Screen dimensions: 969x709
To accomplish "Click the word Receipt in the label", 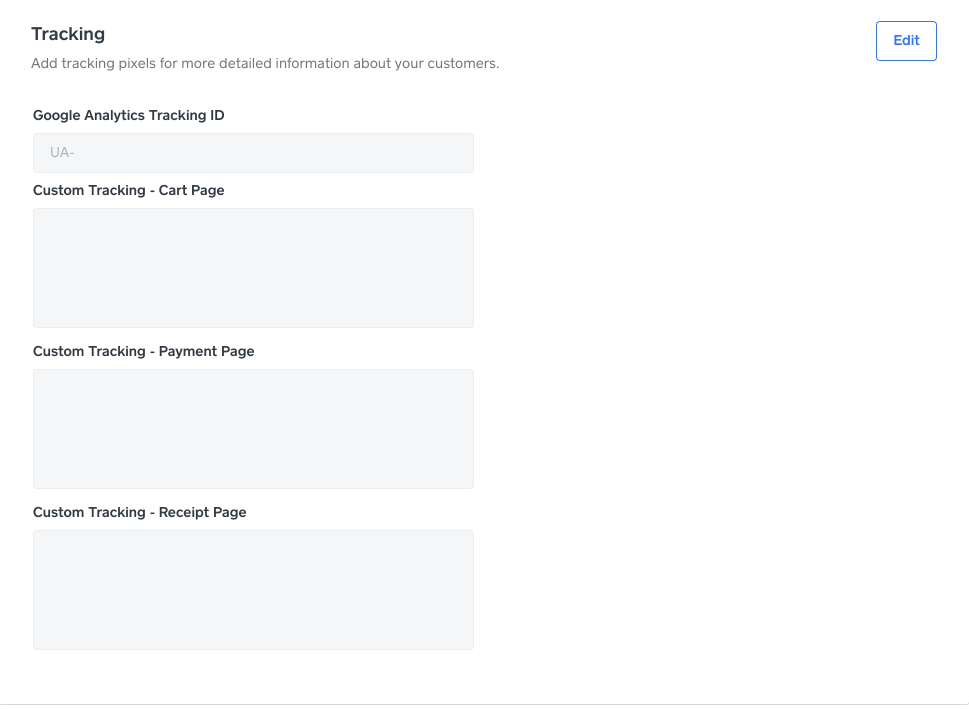I will 183,512.
